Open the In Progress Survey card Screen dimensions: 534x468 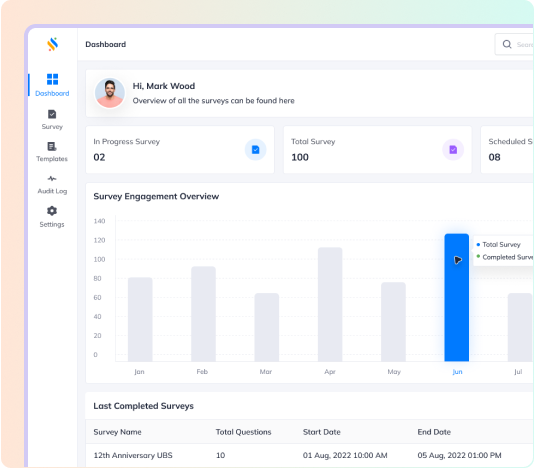(180, 150)
